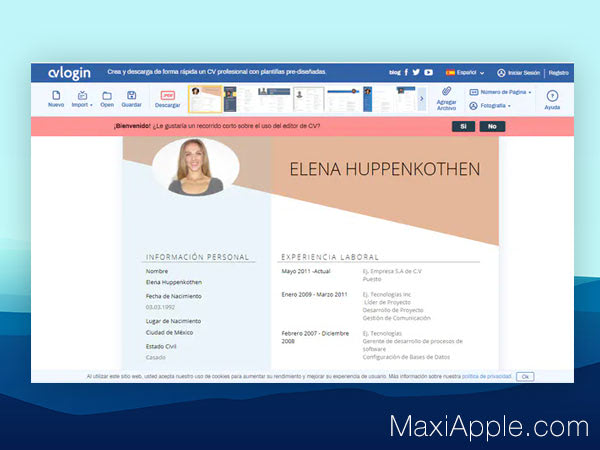Decline the editor tour with No
Viewport: 600px width, 450px height.
[492, 126]
